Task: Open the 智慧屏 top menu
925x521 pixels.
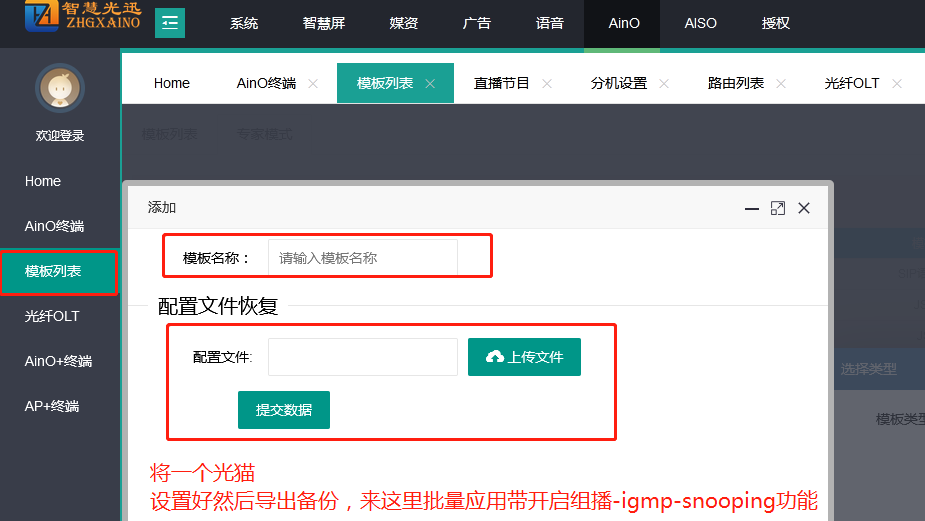Action: (324, 23)
